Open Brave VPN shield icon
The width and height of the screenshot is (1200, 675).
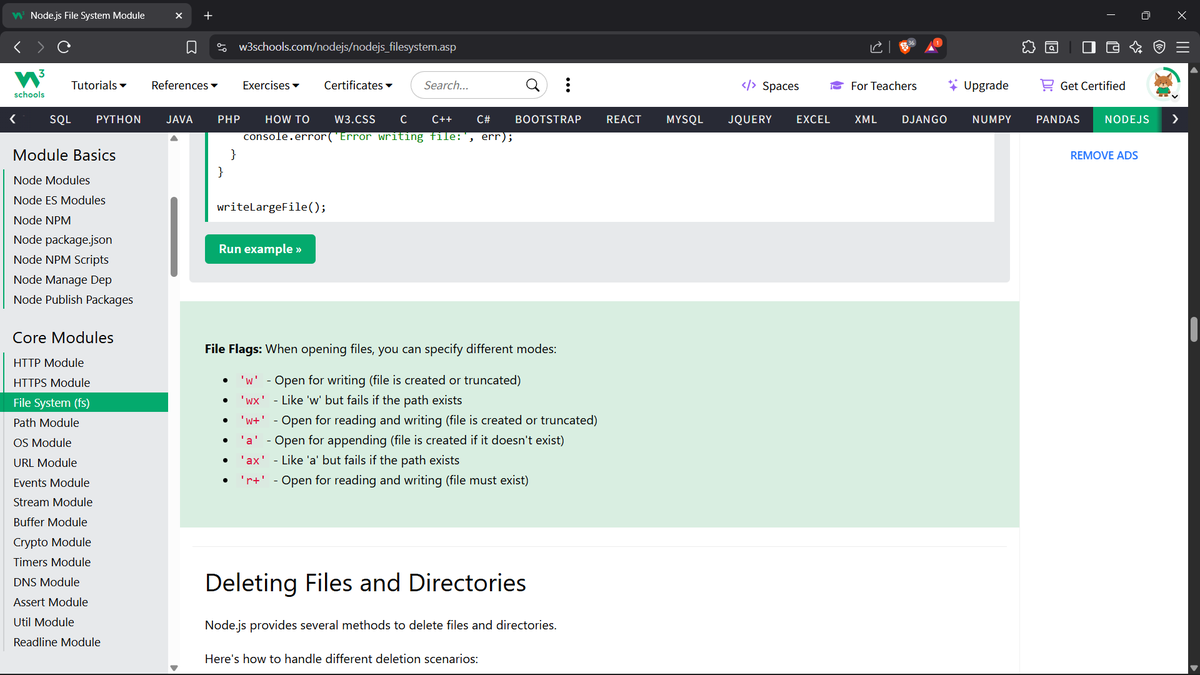coord(1158,47)
